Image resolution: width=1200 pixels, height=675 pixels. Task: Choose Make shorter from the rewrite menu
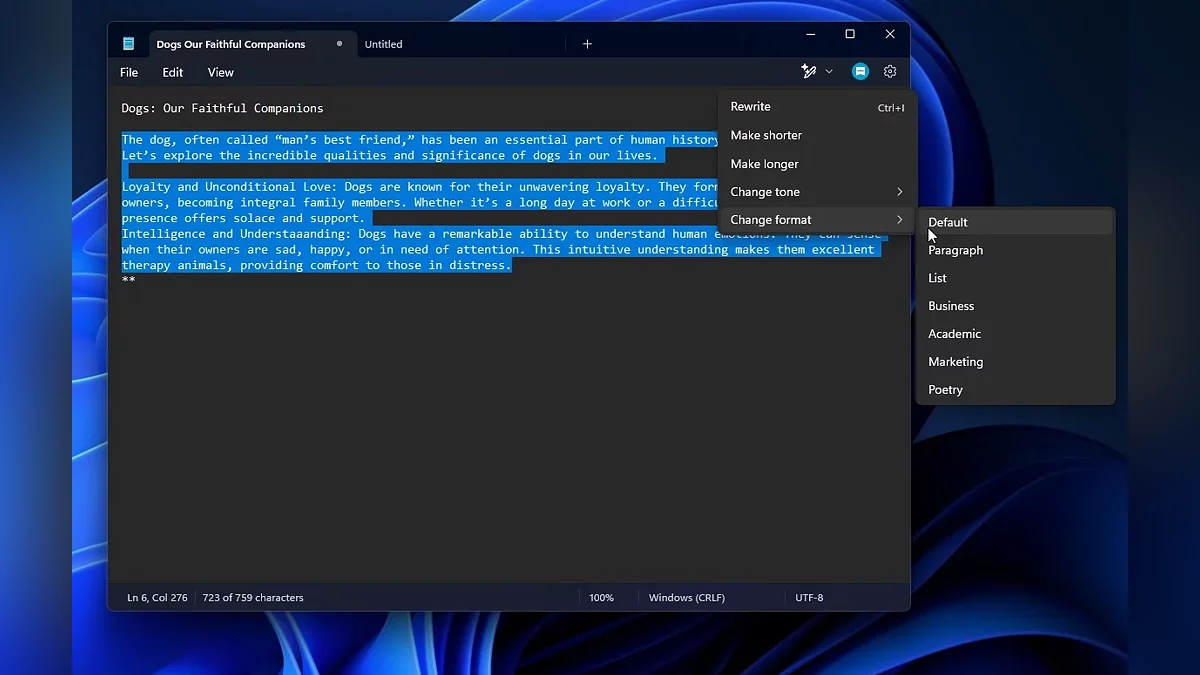click(766, 135)
